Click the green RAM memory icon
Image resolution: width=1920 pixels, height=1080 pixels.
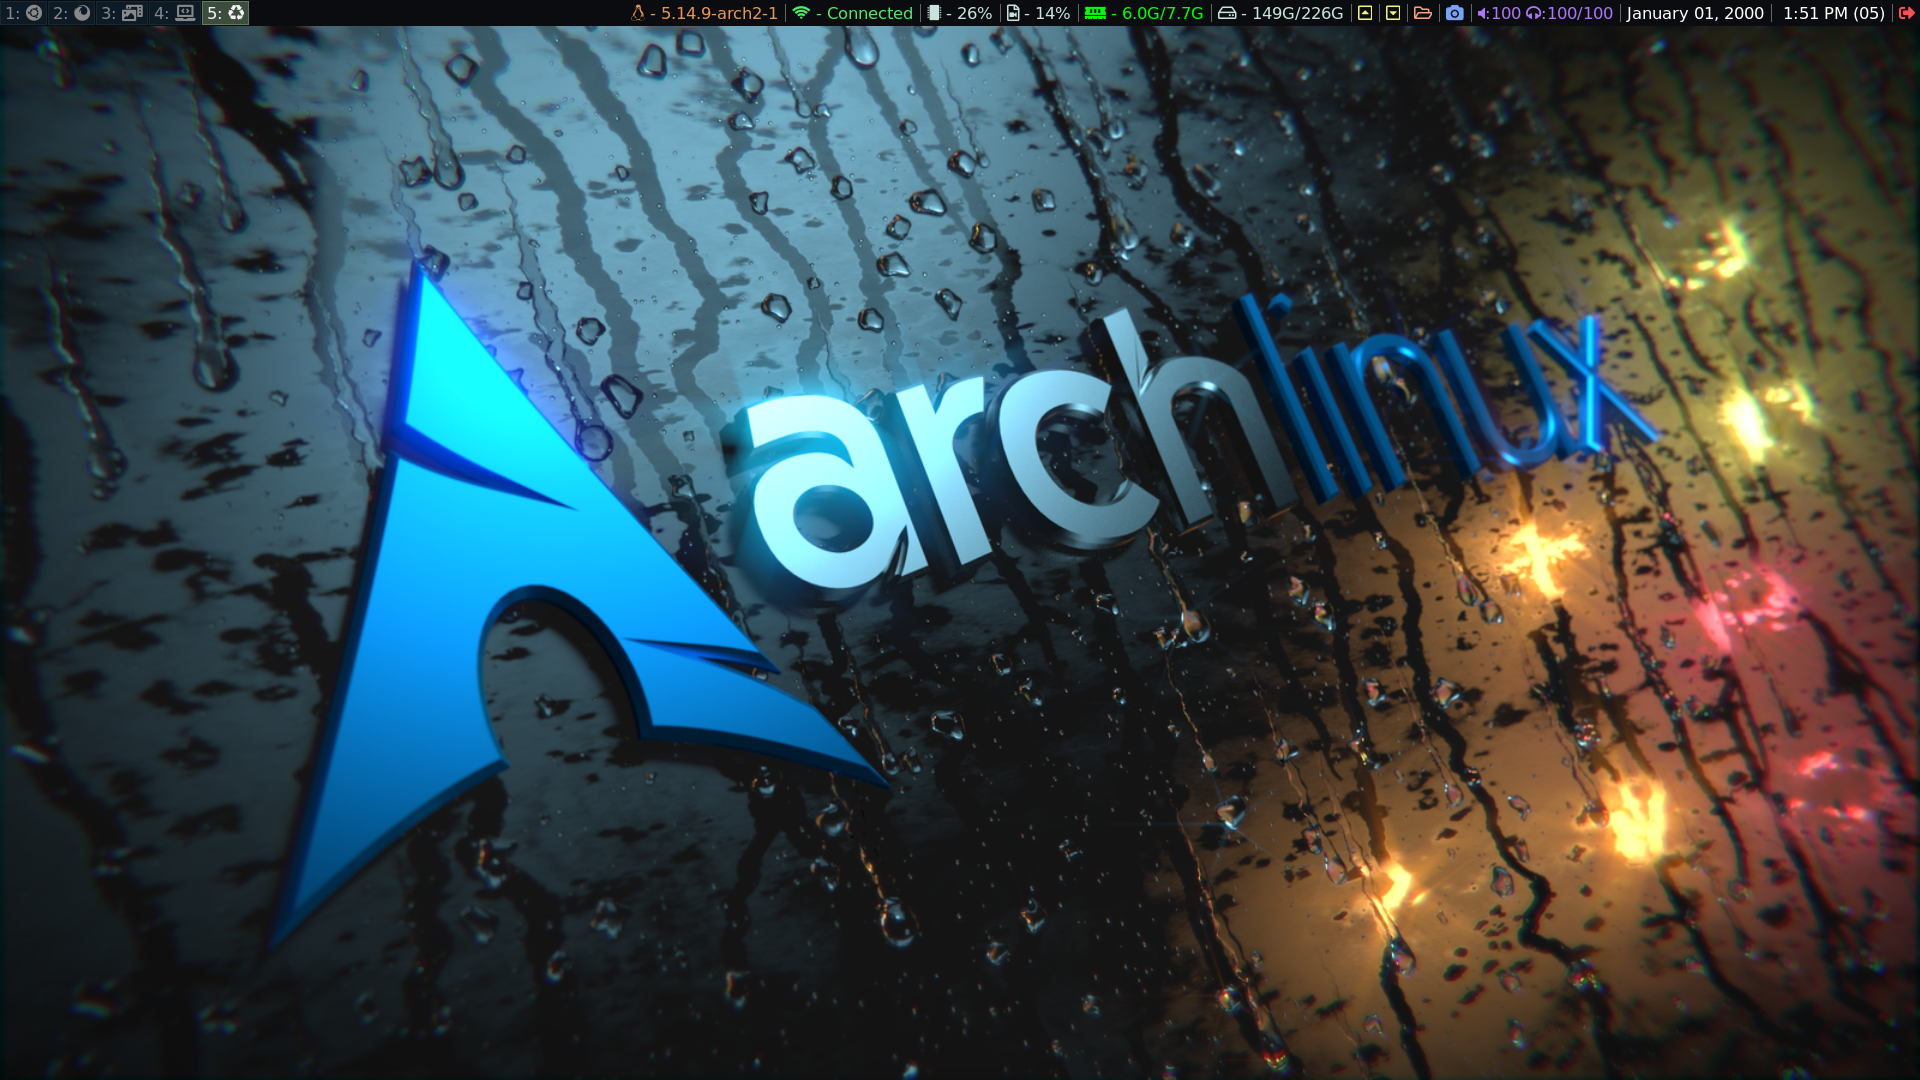coord(1096,13)
